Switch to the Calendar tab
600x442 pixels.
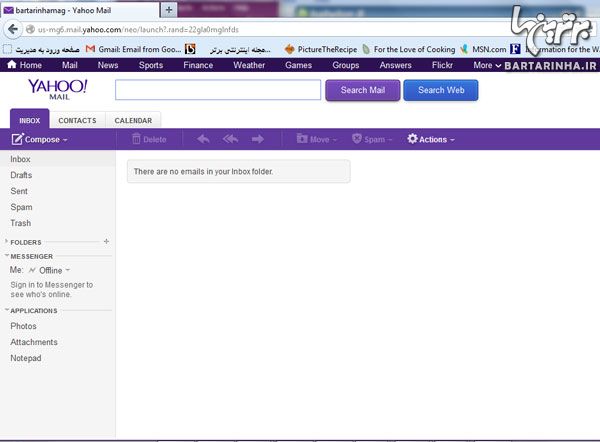click(133, 121)
